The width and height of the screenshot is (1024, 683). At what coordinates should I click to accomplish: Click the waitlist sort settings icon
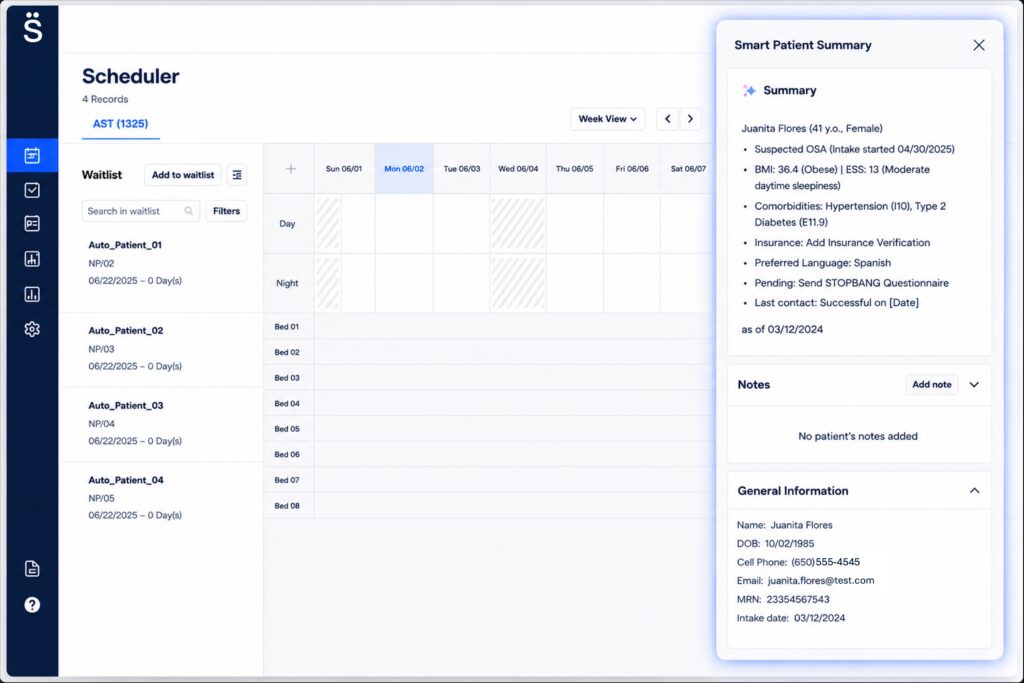point(237,175)
